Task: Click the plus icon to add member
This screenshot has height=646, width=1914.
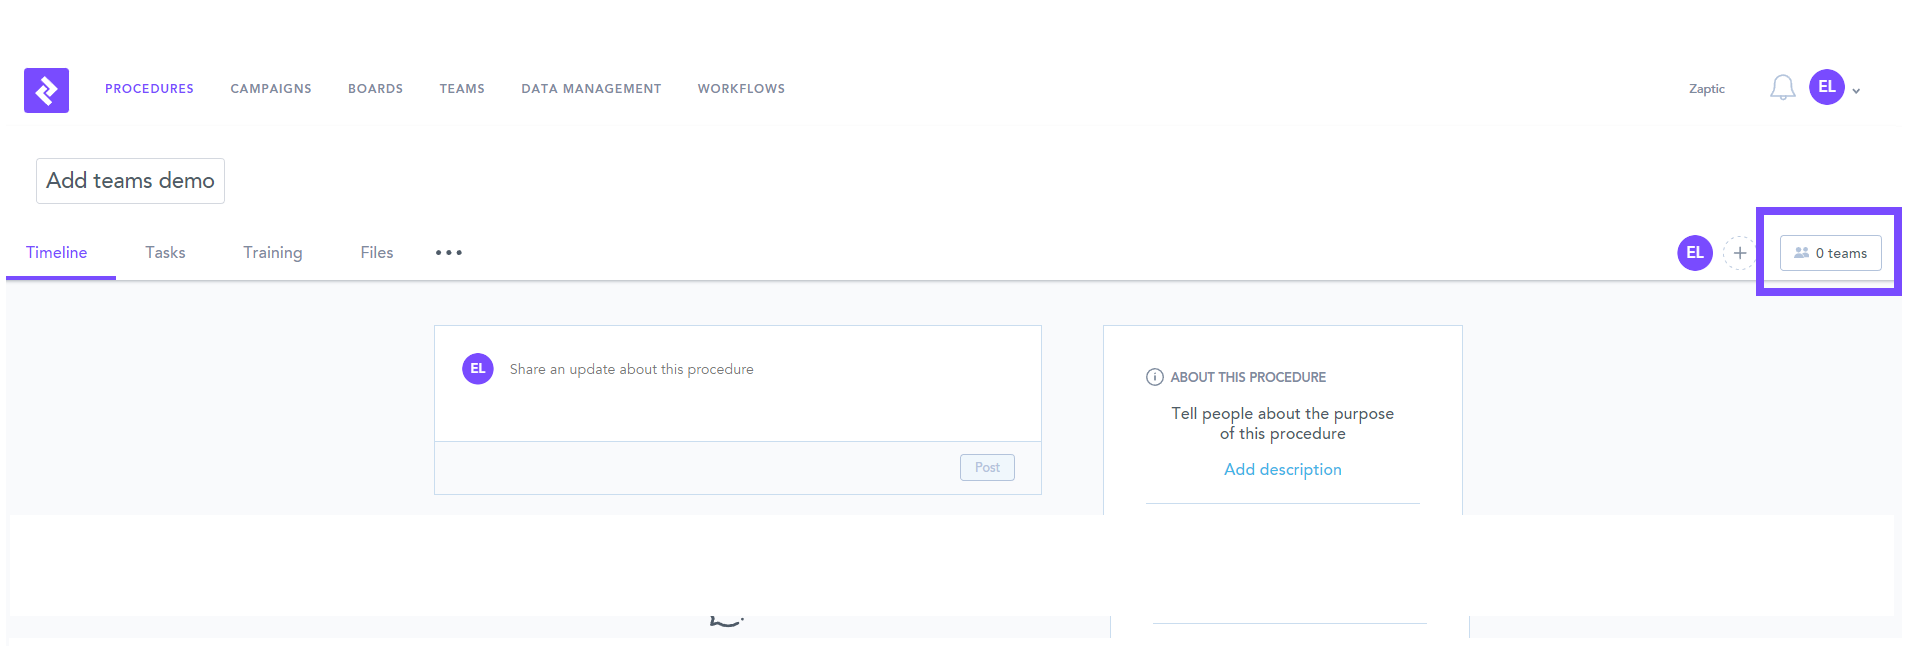Action: tap(1740, 253)
